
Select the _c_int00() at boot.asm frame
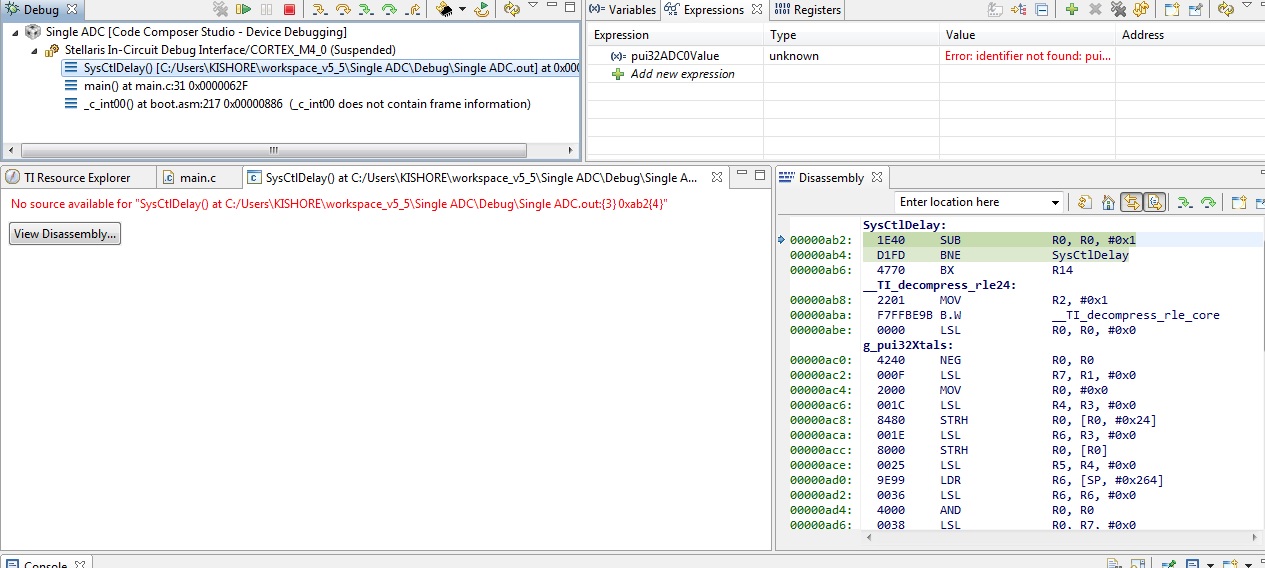point(297,104)
